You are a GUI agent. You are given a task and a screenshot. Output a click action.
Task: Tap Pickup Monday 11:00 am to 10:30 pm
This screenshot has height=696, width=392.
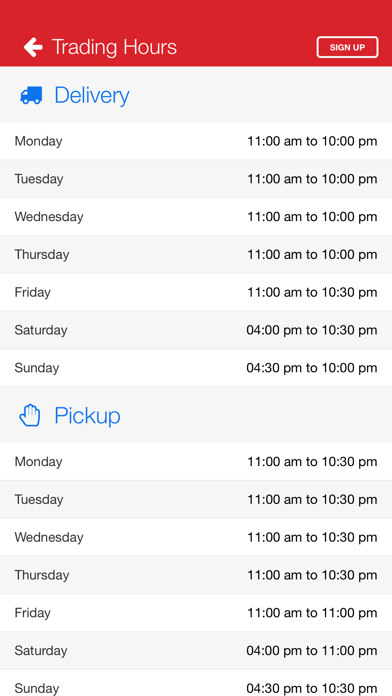[196, 462]
